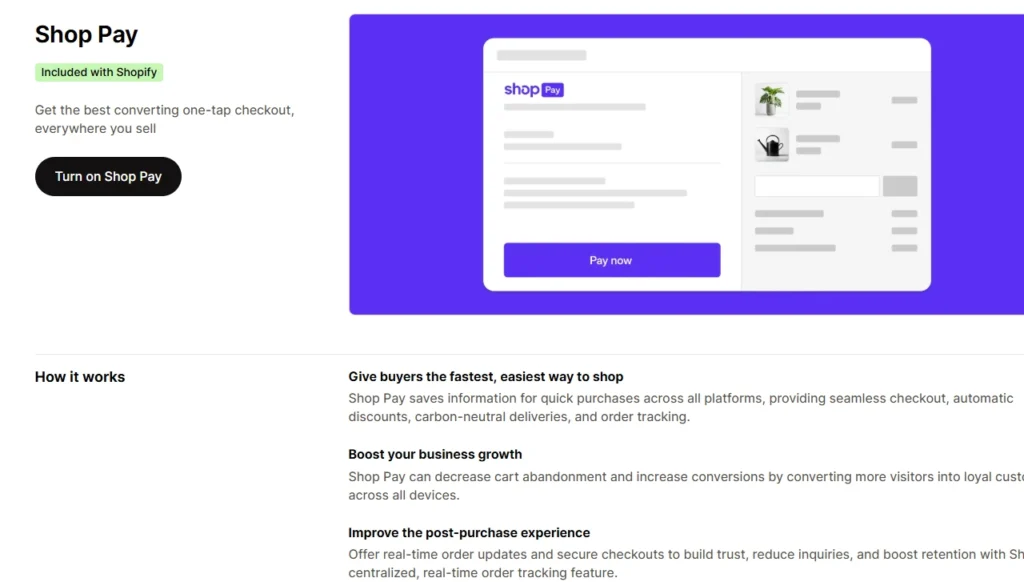Image resolution: width=1024 pixels, height=582 pixels.
Task: Select the discount code input field in the mockup
Action: (816, 185)
